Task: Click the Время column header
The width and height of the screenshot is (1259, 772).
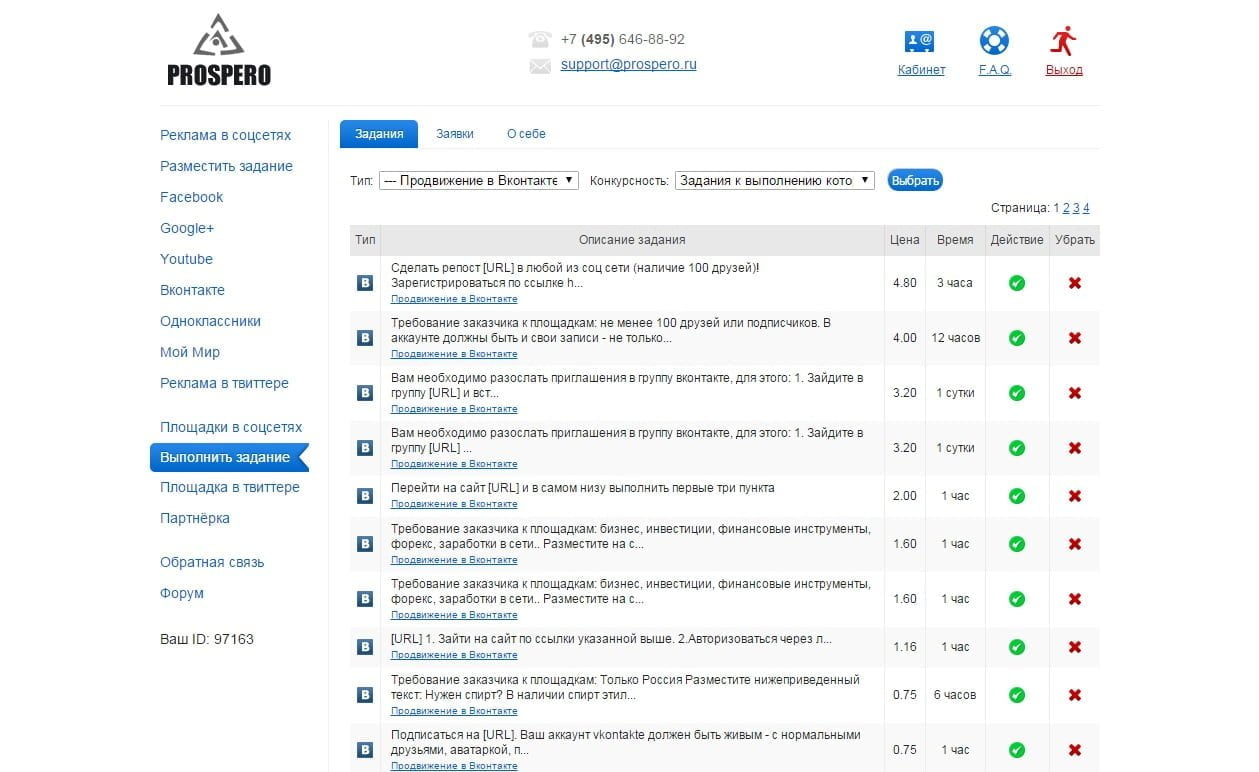Action: (x=955, y=240)
